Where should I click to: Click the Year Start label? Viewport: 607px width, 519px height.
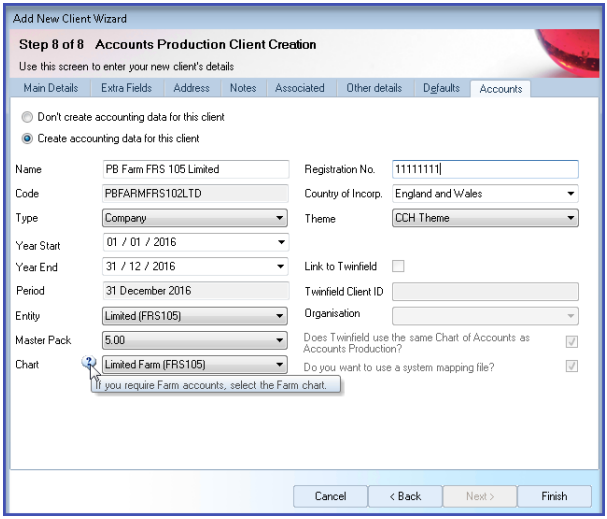click(38, 245)
